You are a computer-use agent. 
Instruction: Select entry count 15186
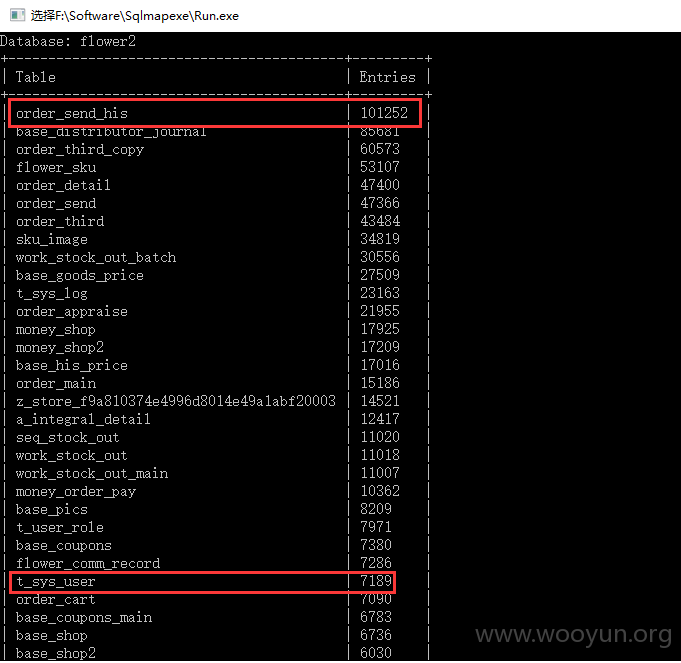[x=380, y=383]
